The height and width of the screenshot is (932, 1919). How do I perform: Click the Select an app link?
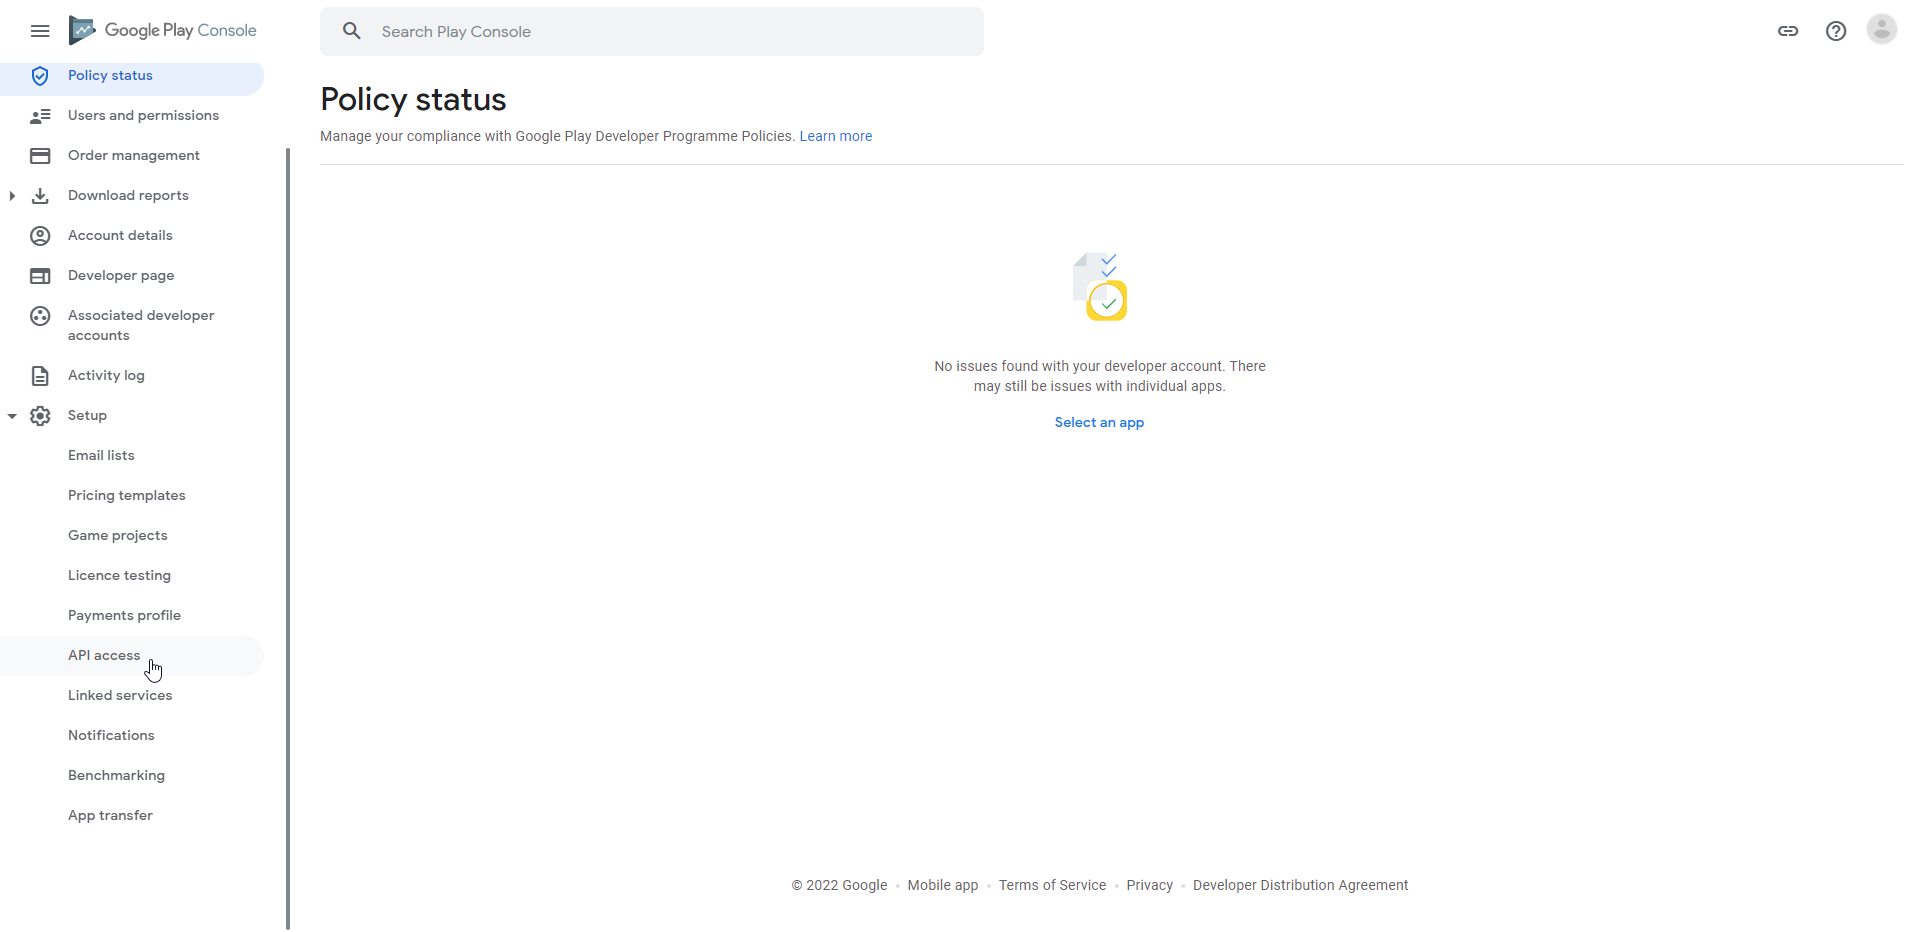[x=1098, y=423]
